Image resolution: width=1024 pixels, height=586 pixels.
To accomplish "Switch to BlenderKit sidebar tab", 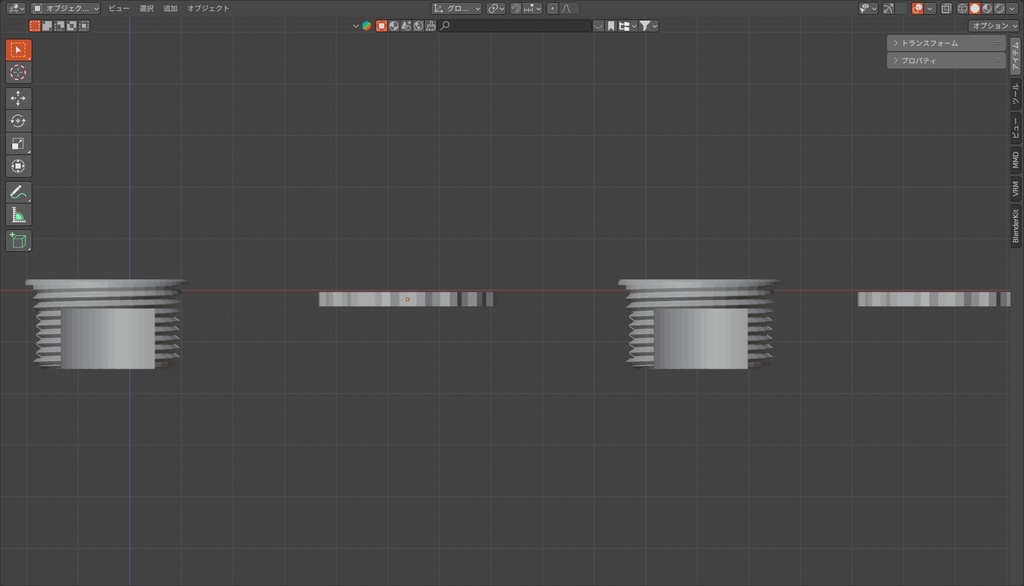I will tap(1016, 225).
